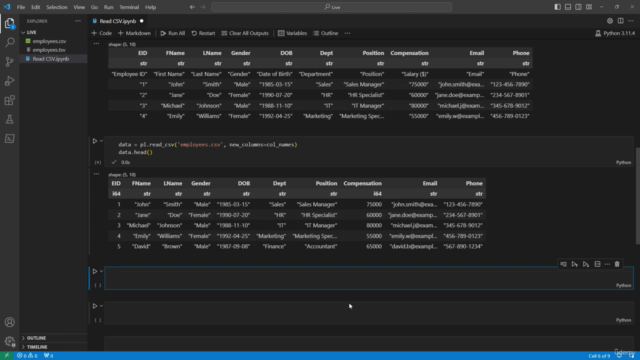
Task: Open the Extensions view
Action: (x=9, y=100)
